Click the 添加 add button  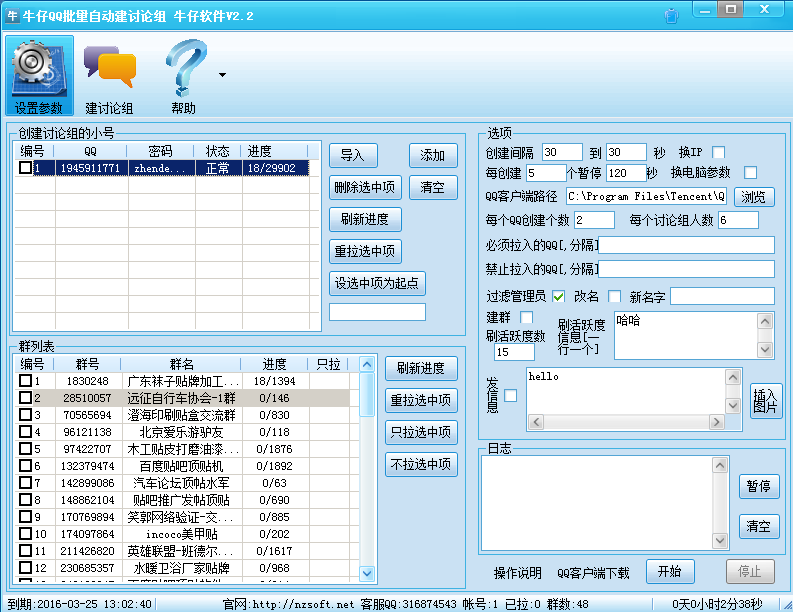pos(433,155)
